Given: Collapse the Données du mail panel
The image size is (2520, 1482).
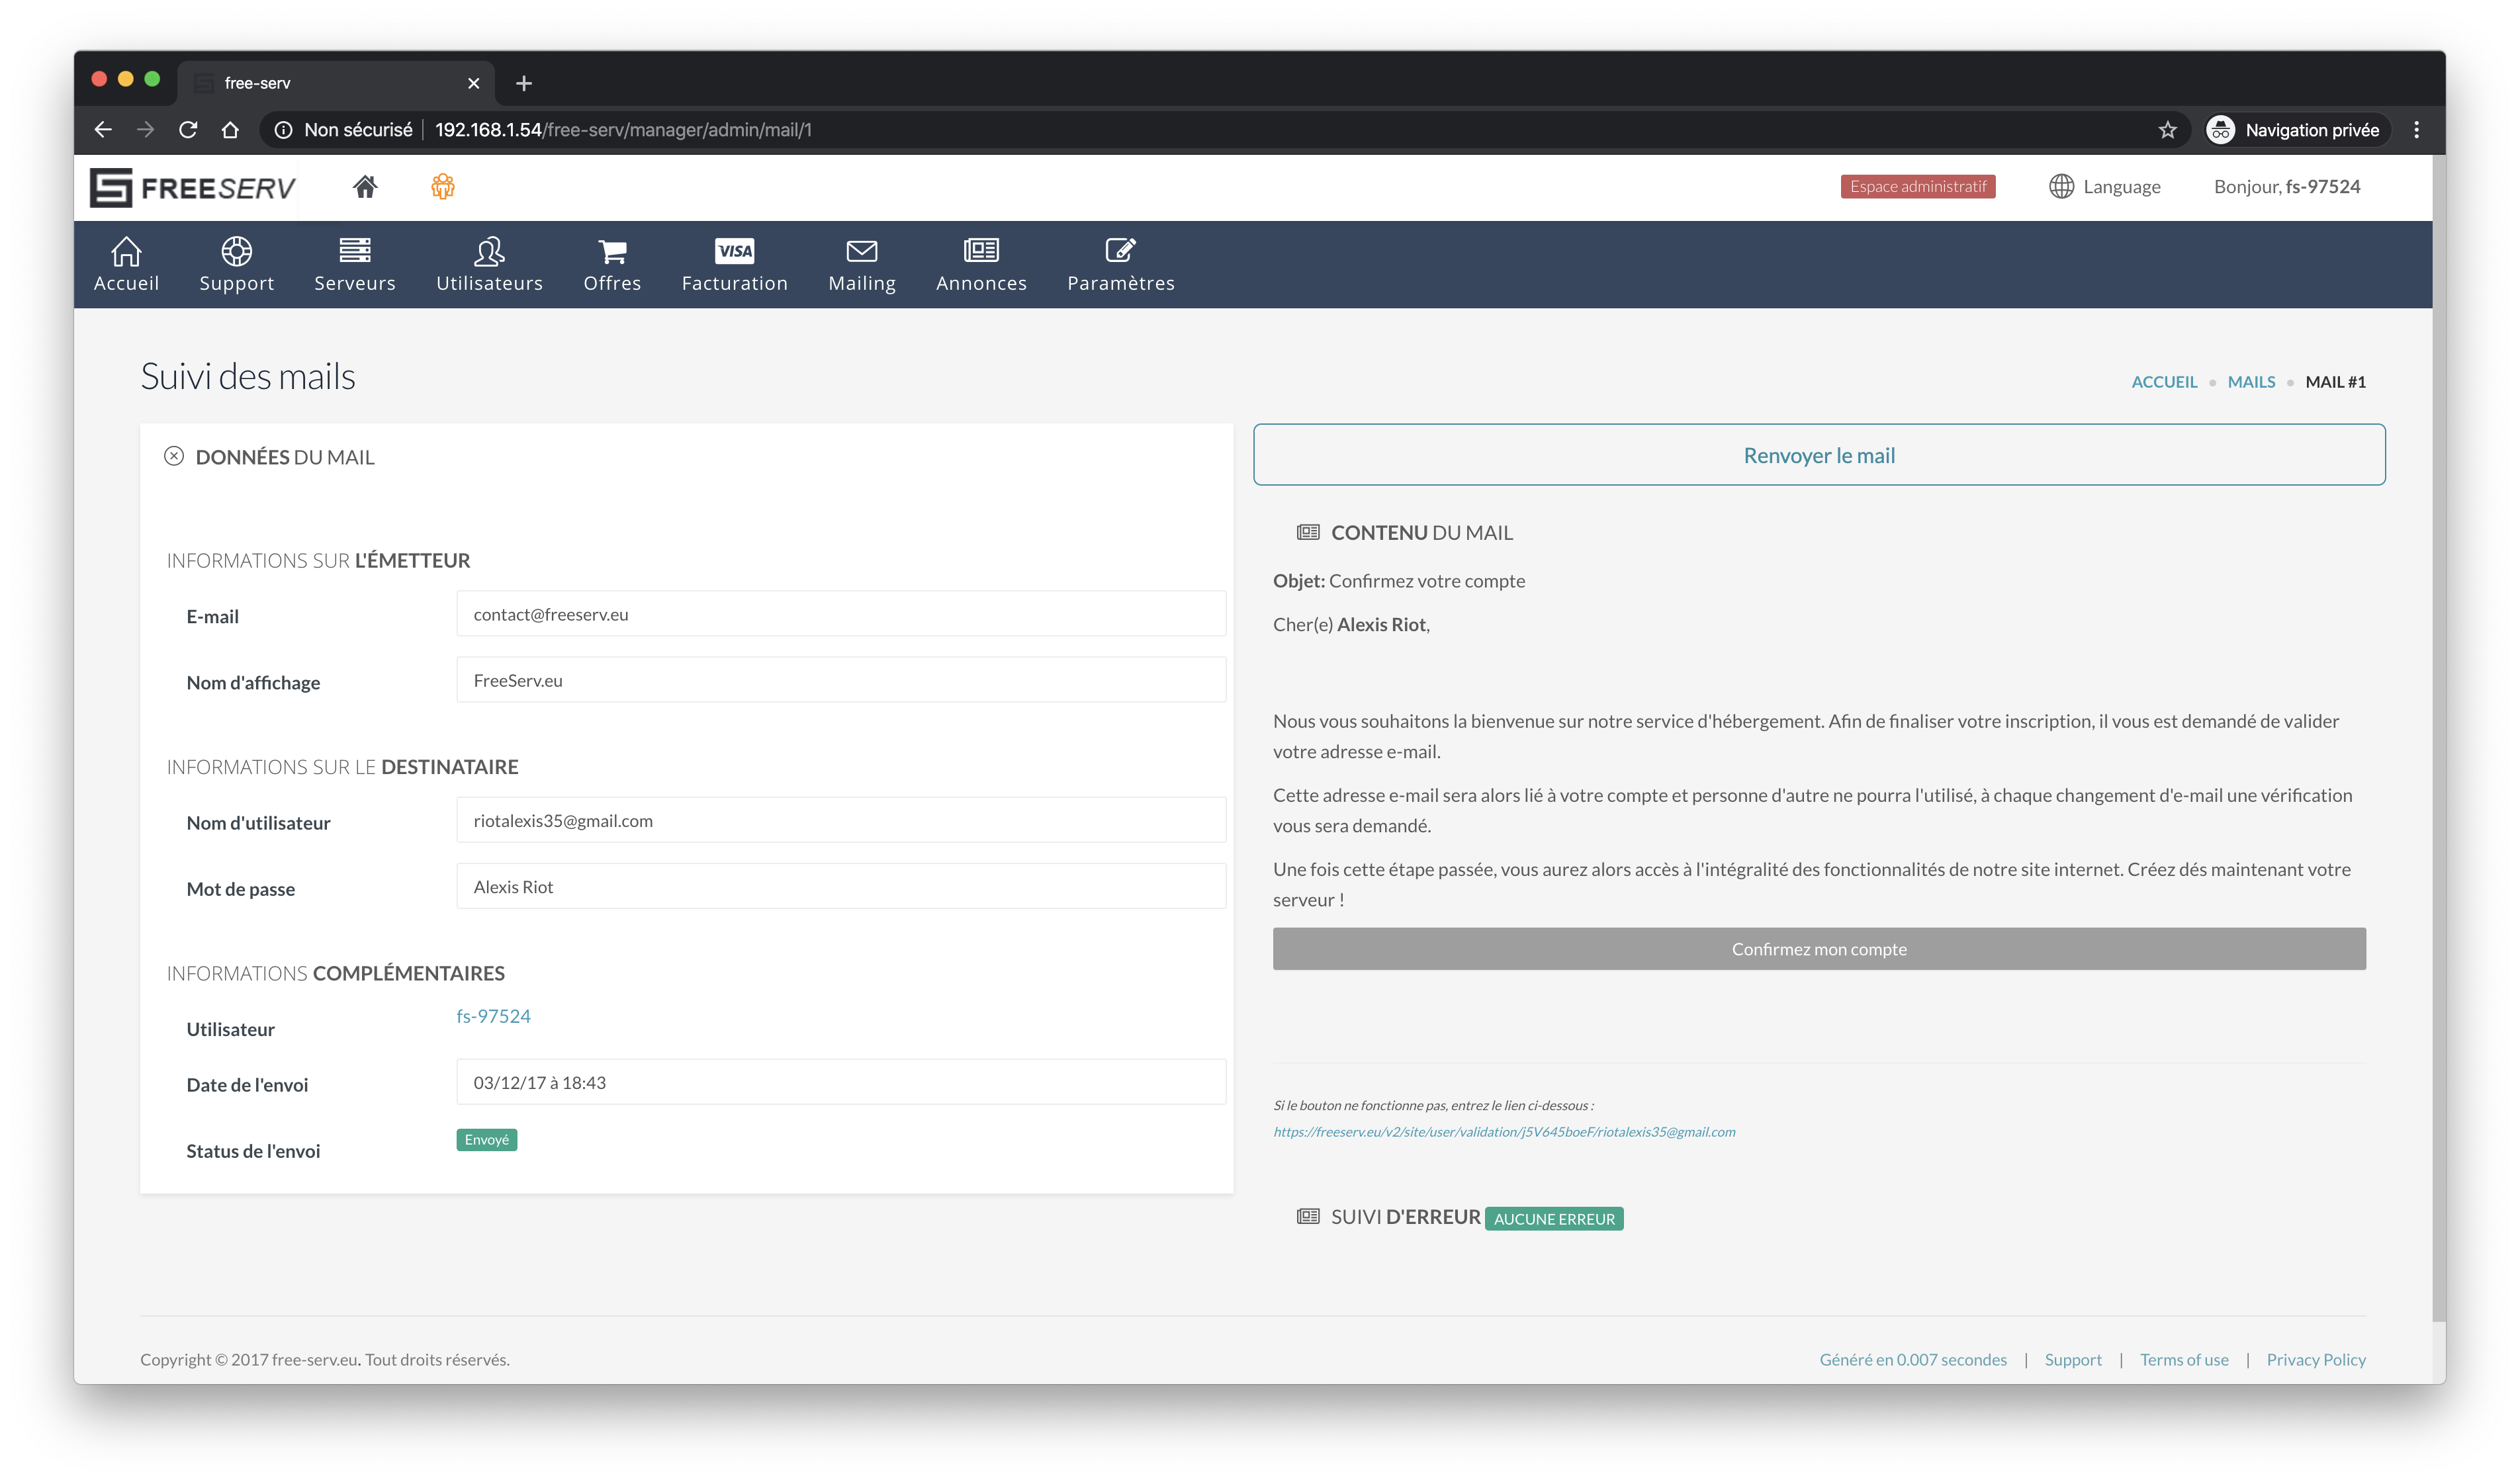Looking at the screenshot, I should (174, 456).
